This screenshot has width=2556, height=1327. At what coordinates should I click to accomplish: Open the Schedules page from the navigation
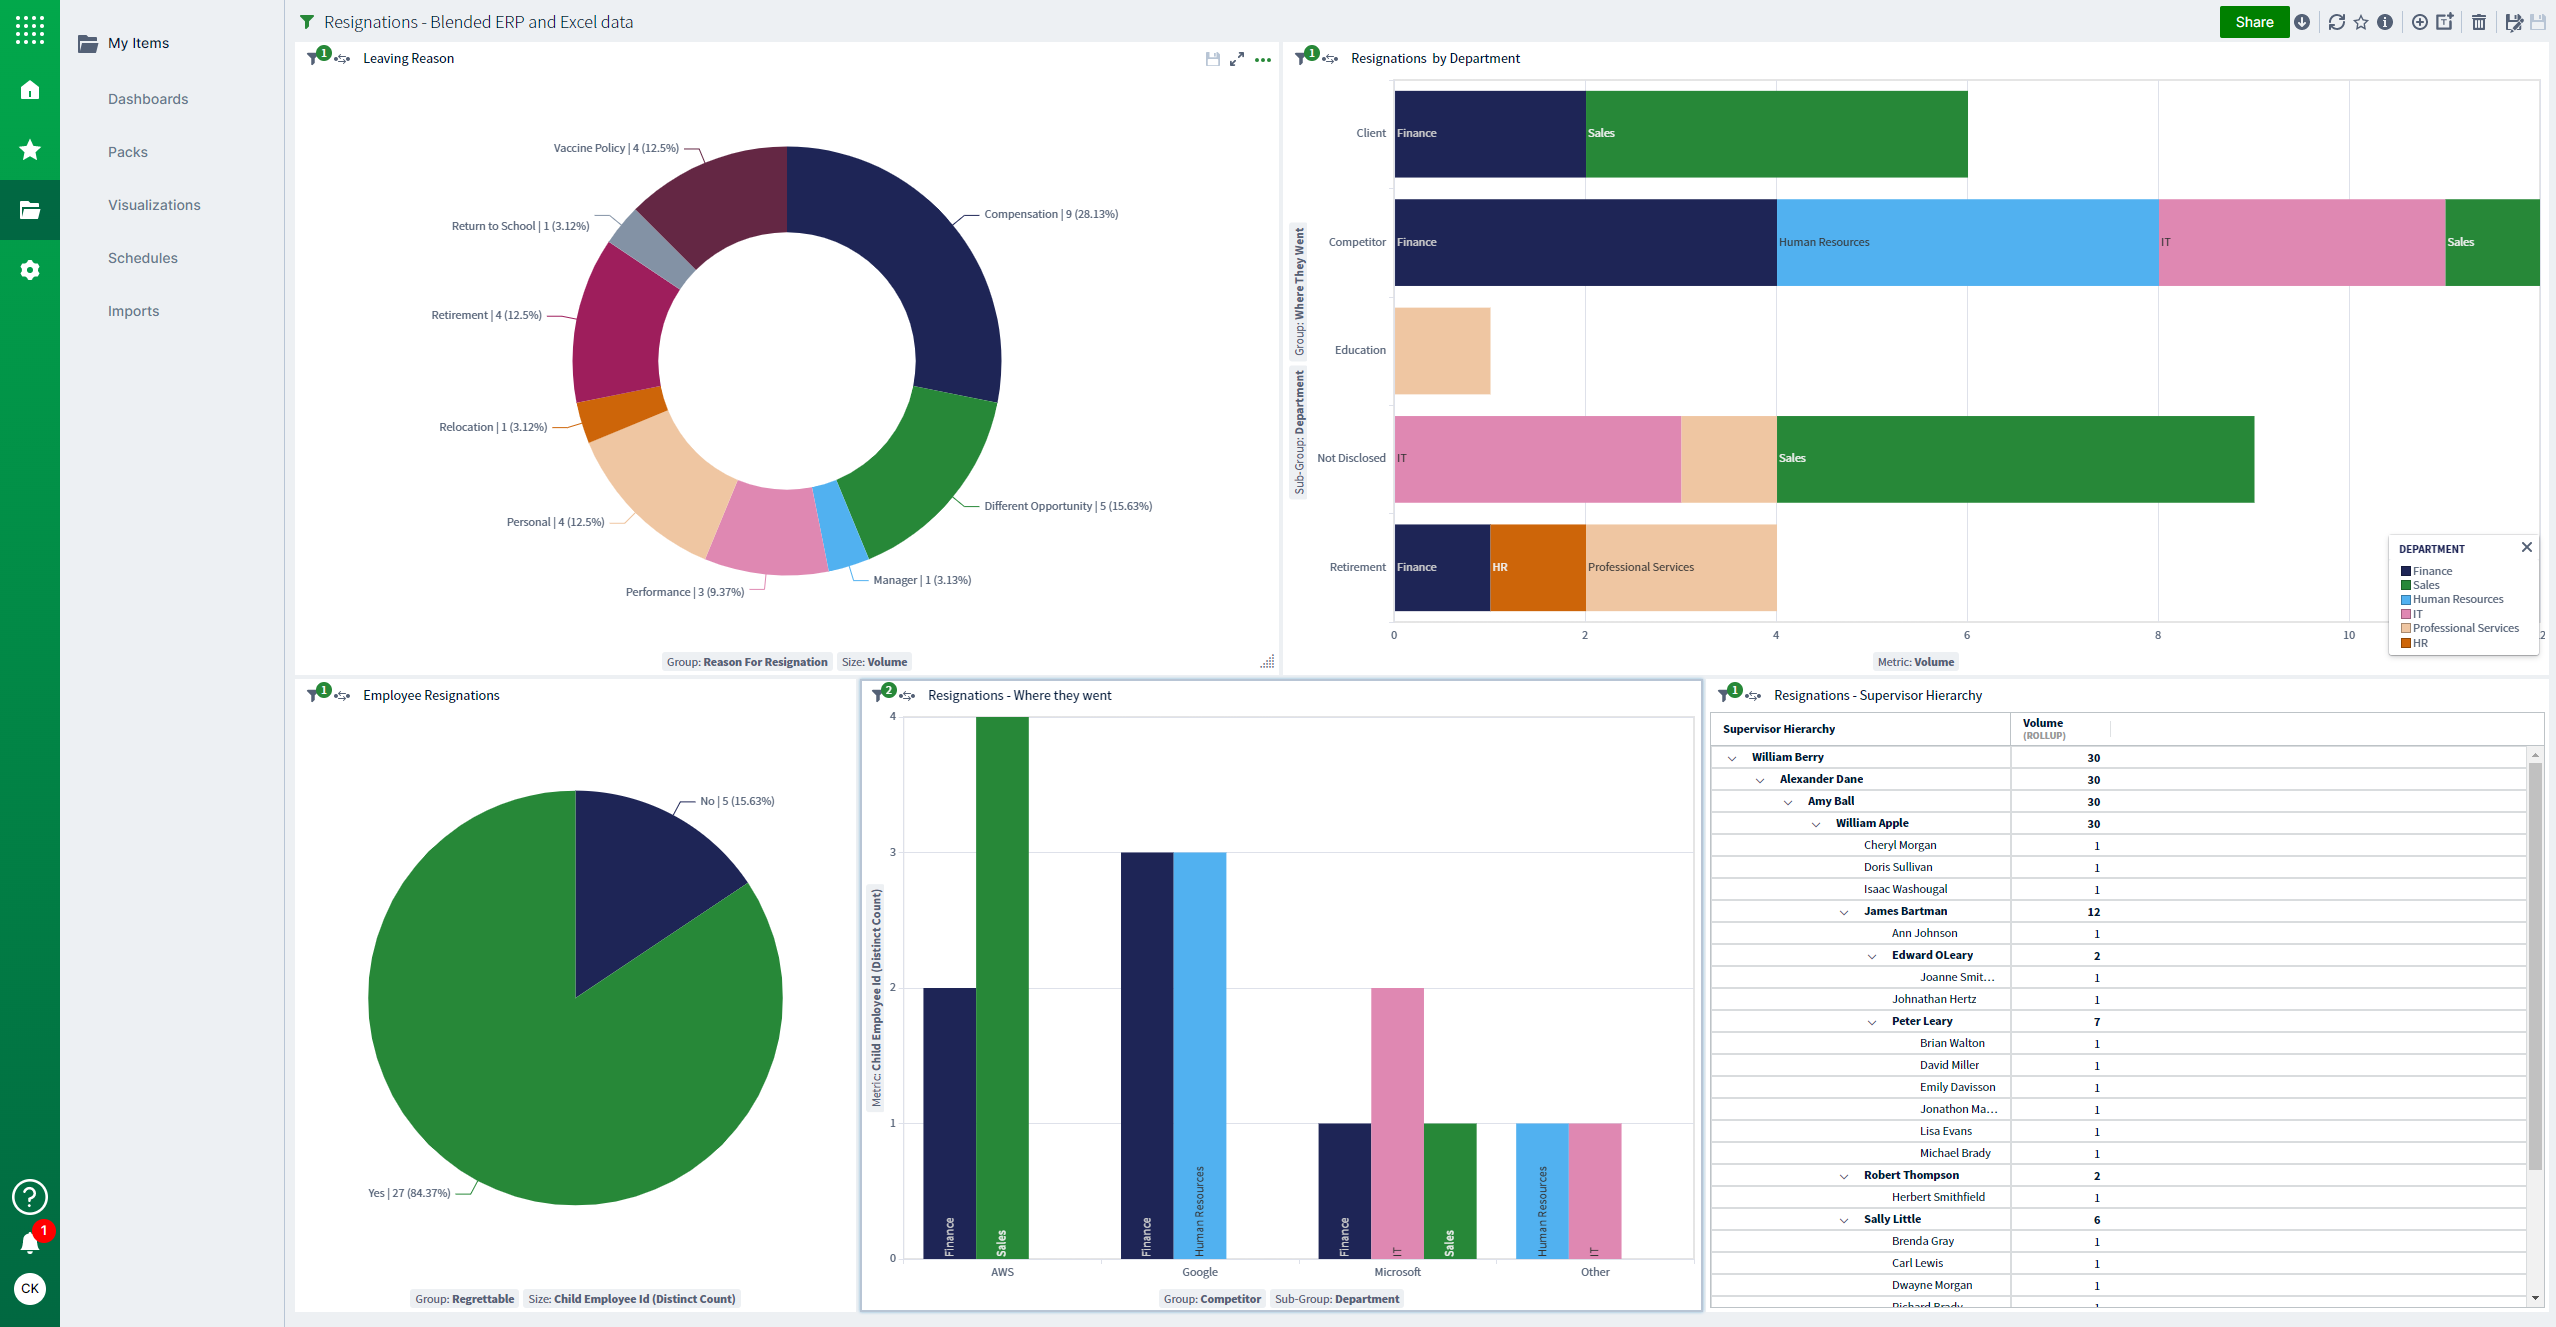pos(143,257)
